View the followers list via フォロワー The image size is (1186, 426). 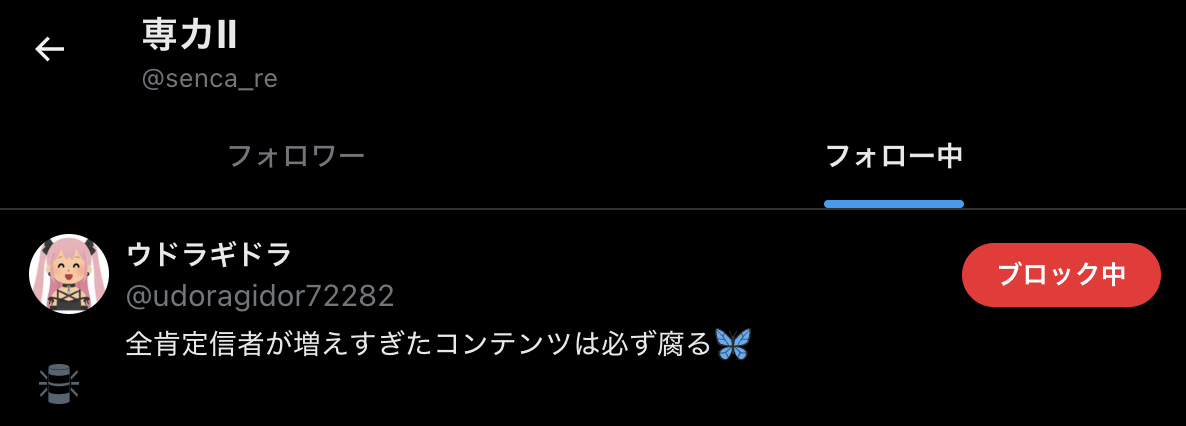(296, 157)
